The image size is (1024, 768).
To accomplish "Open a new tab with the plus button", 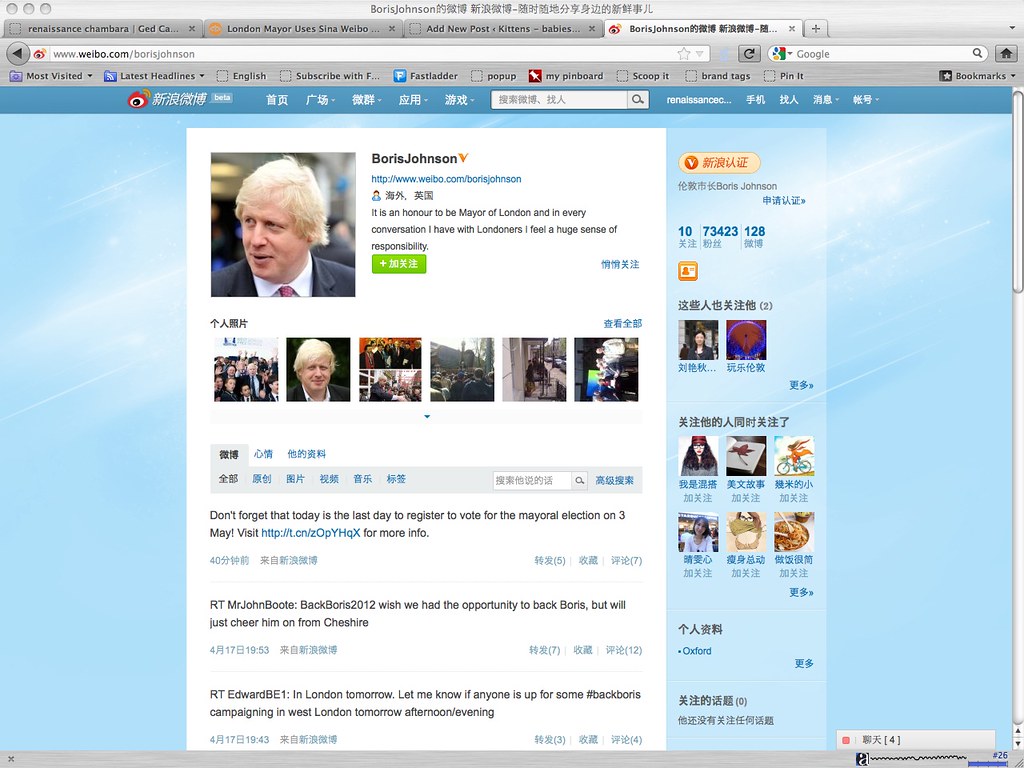I will click(816, 28).
